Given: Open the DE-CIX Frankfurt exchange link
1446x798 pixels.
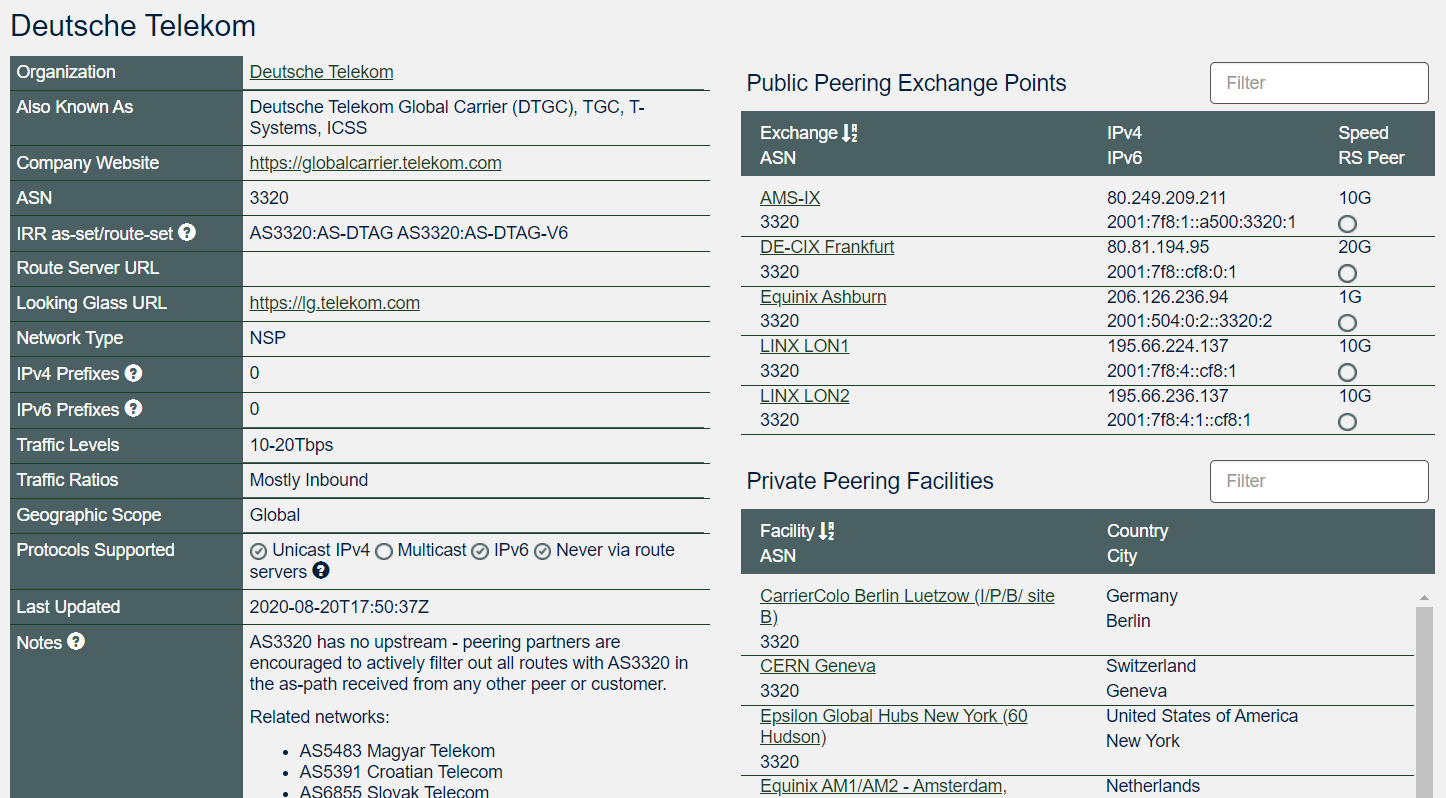Looking at the screenshot, I should tap(827, 247).
